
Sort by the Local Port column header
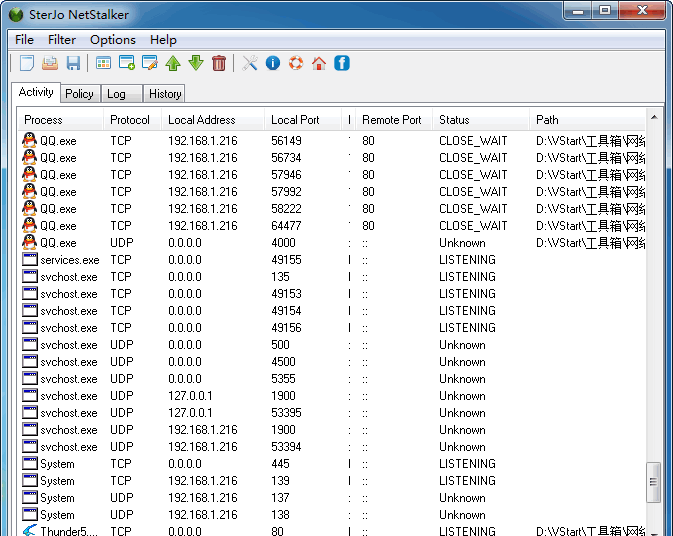[x=295, y=120]
